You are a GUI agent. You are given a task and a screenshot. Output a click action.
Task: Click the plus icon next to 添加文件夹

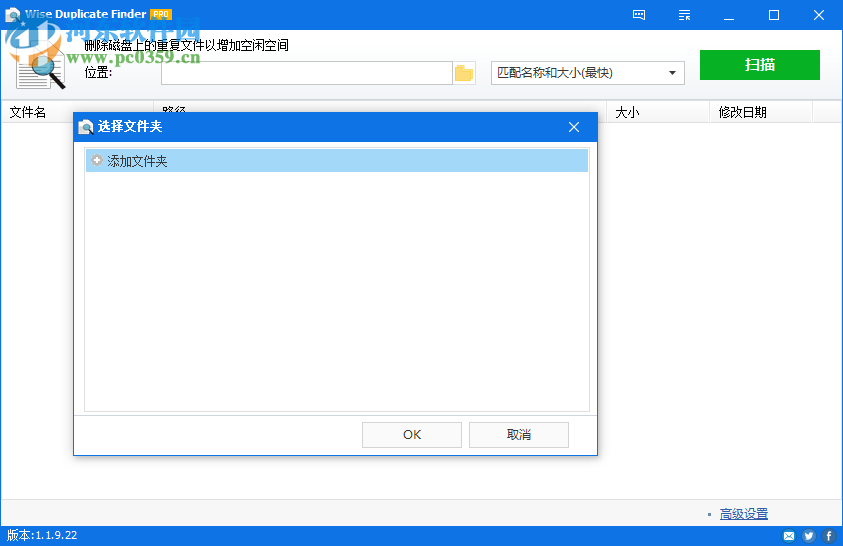(97, 160)
